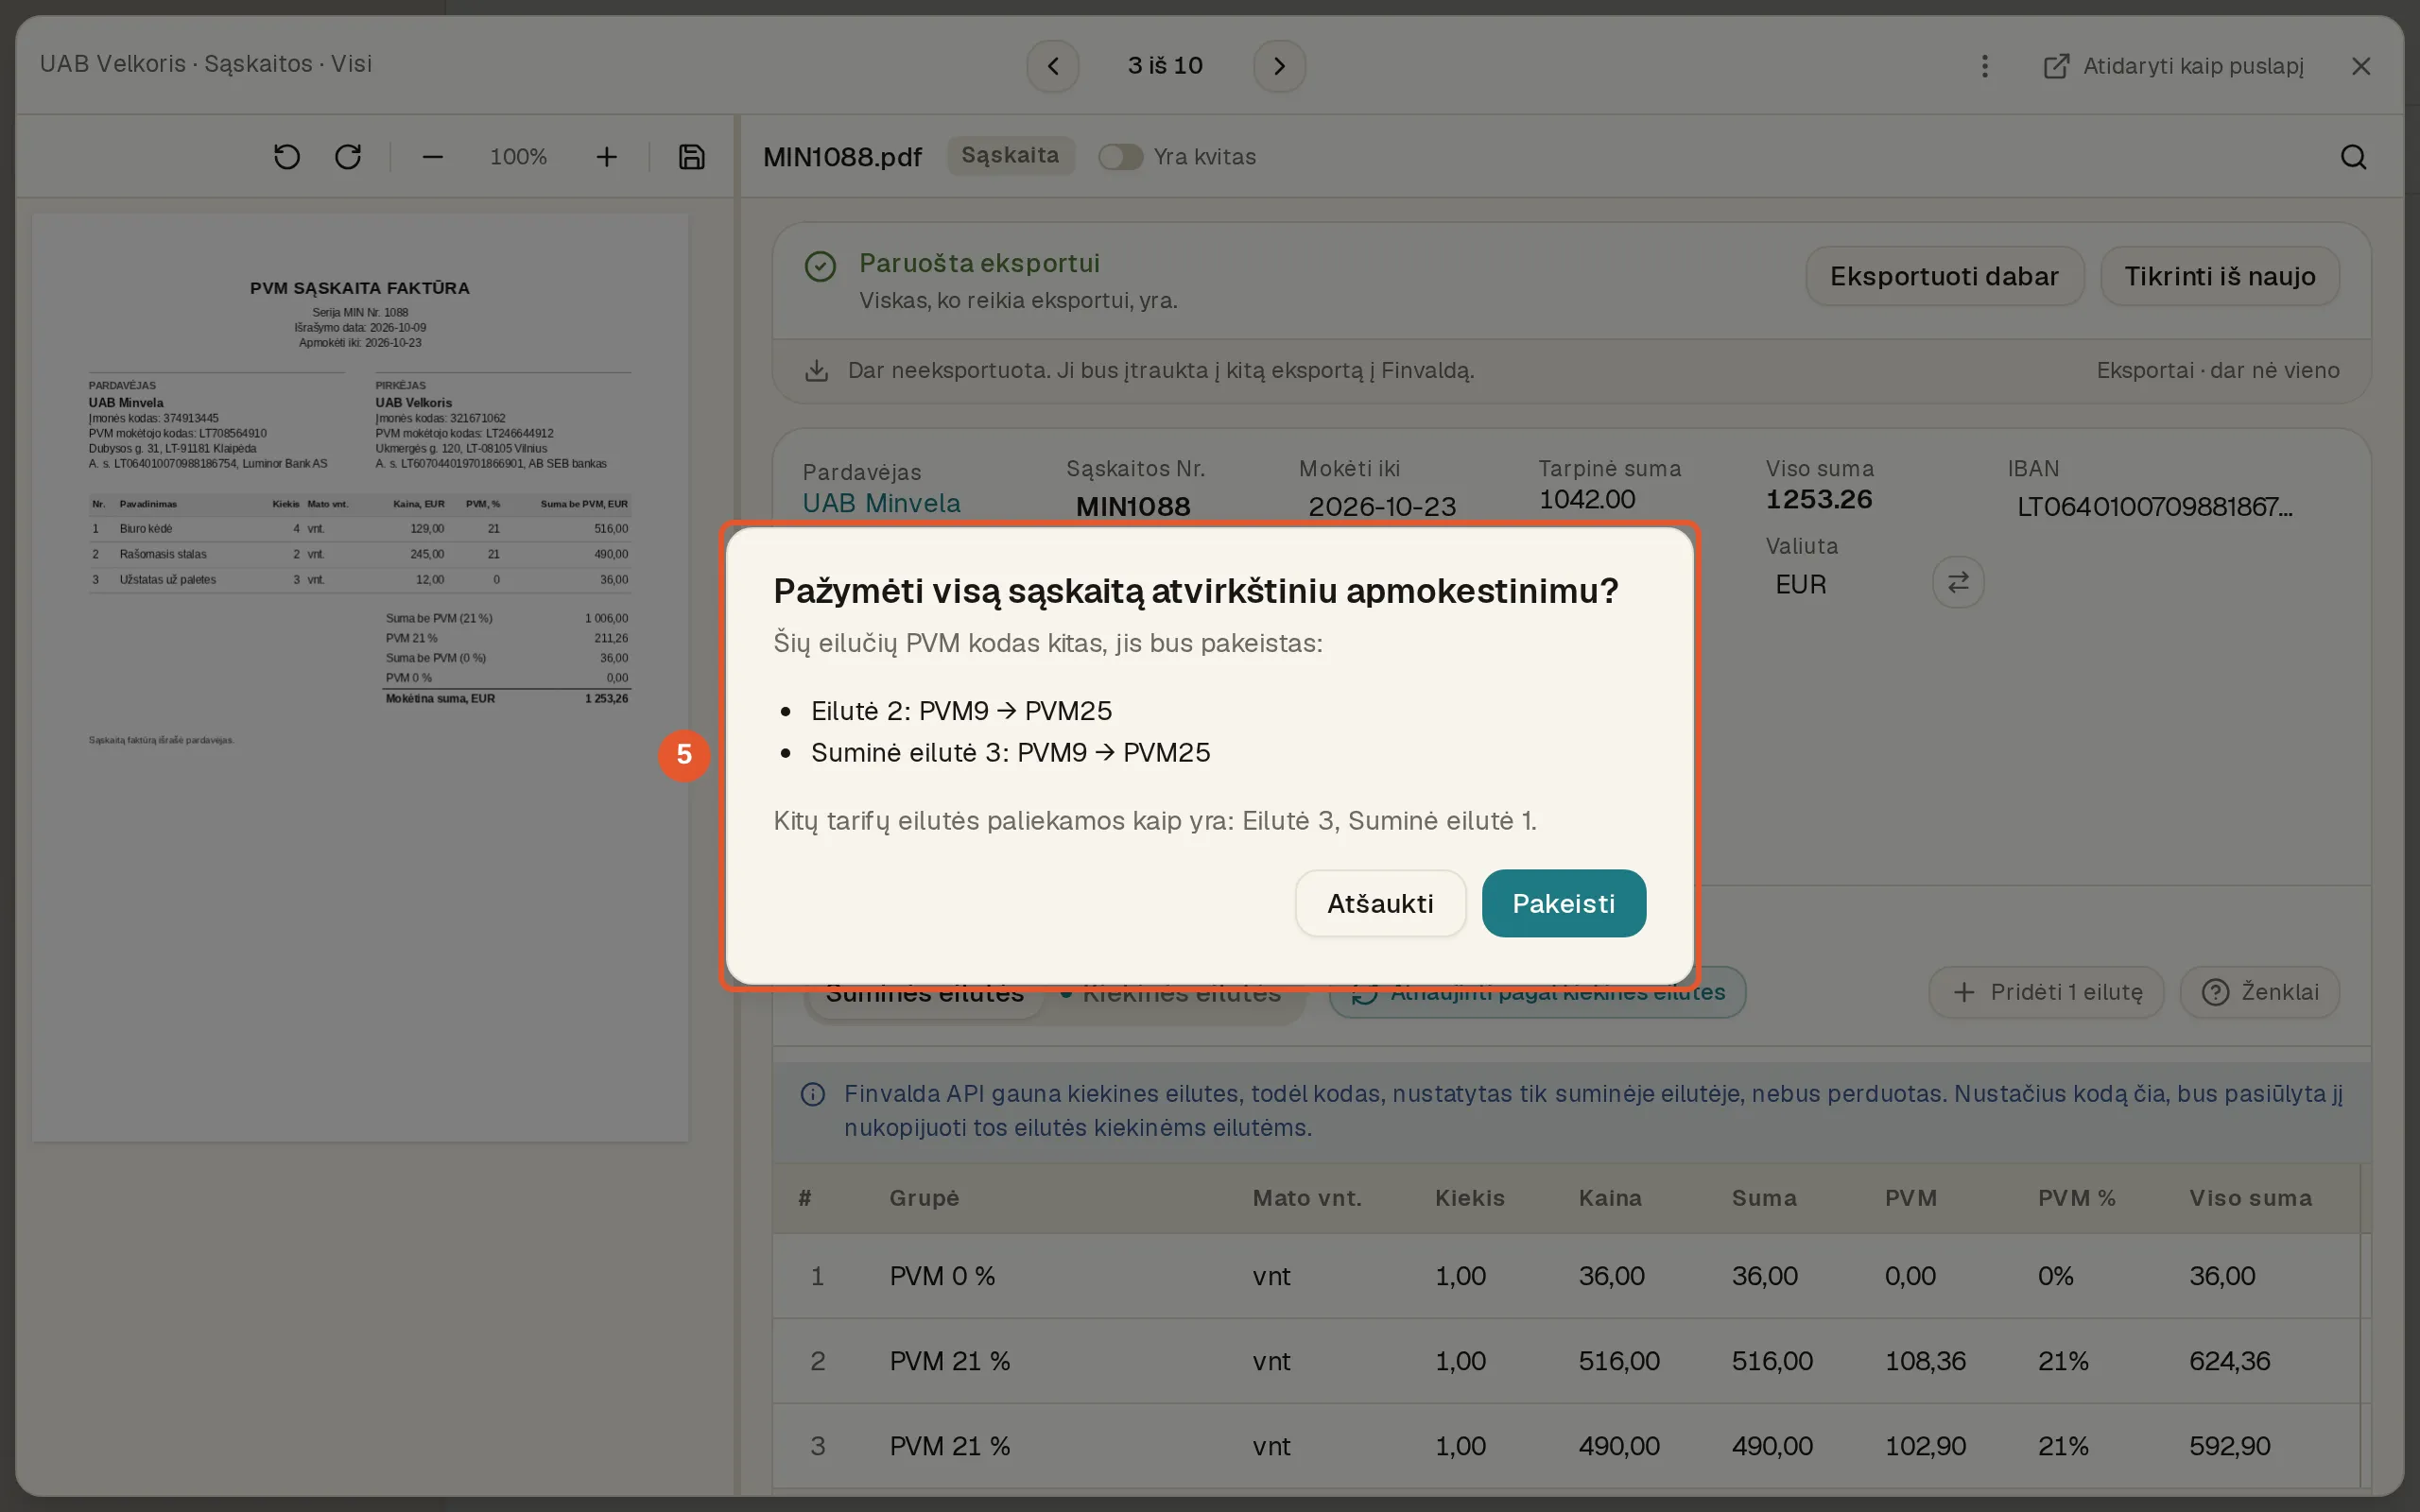Save the PDF with the disk icon
Screen dimensions: 2420x1512
click(692, 157)
